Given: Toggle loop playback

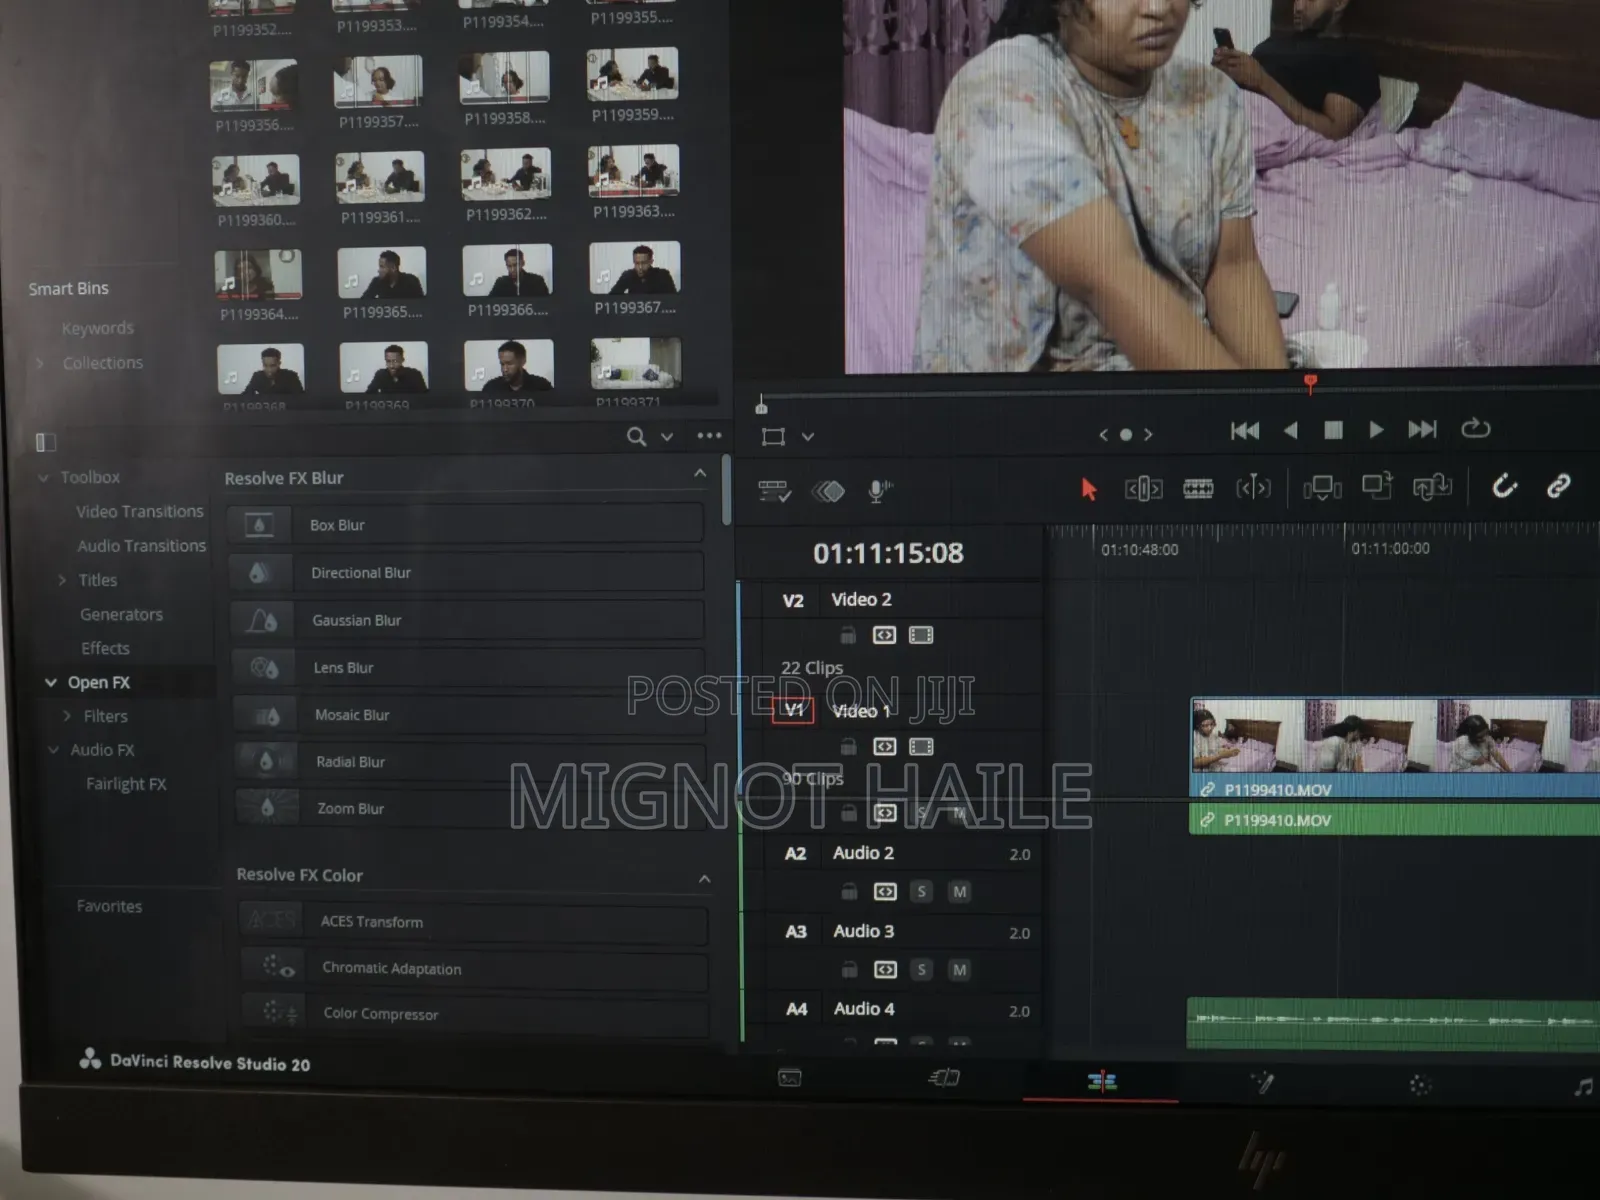Looking at the screenshot, I should [1476, 428].
